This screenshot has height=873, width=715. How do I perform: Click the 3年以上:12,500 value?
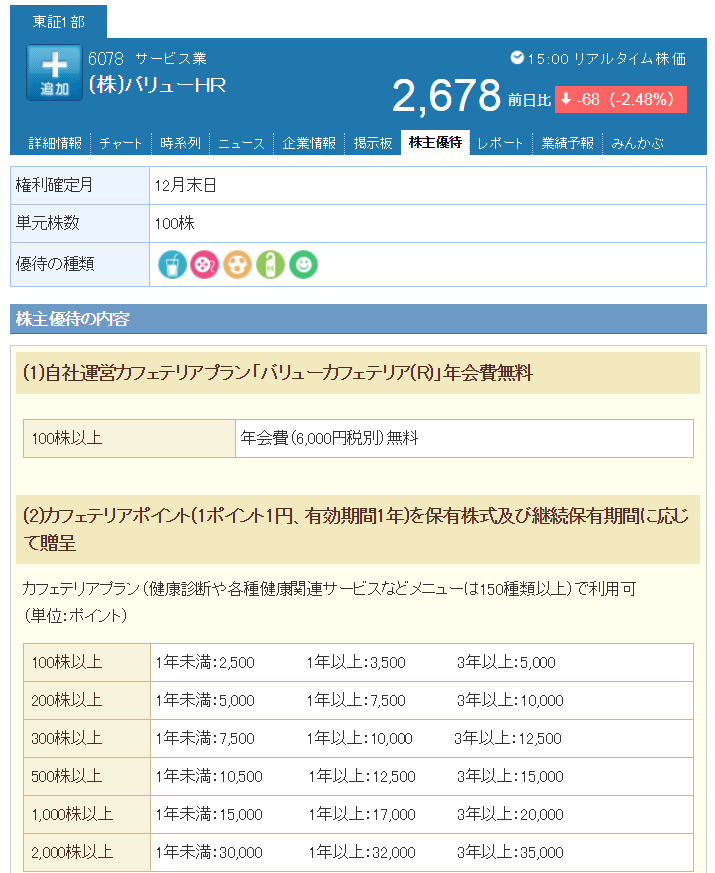(508, 738)
